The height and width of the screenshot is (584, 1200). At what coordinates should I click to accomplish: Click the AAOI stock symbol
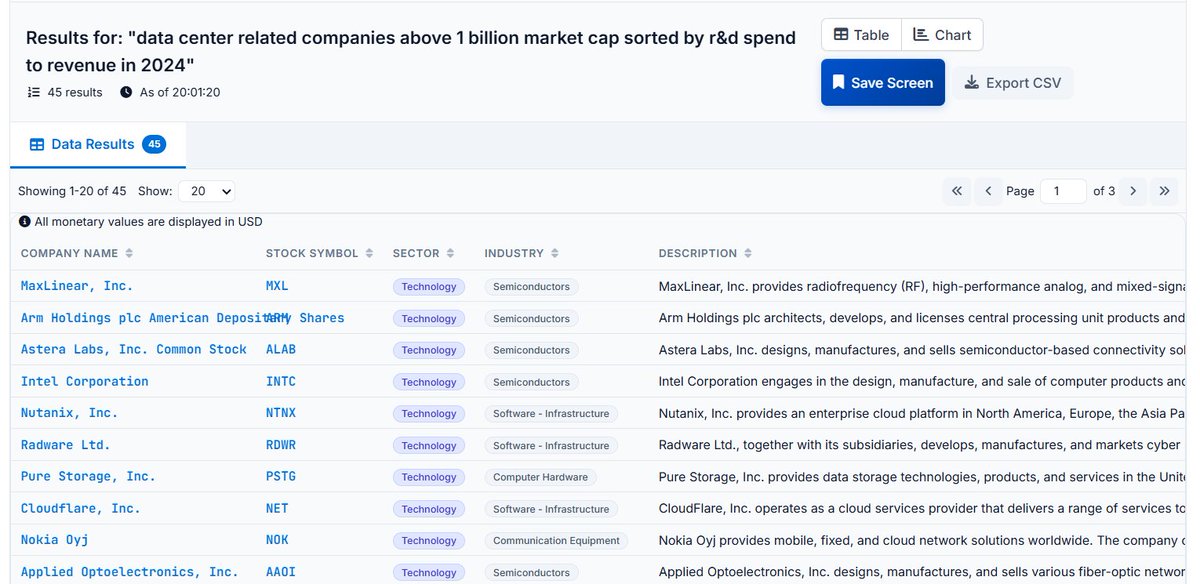[x=281, y=572]
